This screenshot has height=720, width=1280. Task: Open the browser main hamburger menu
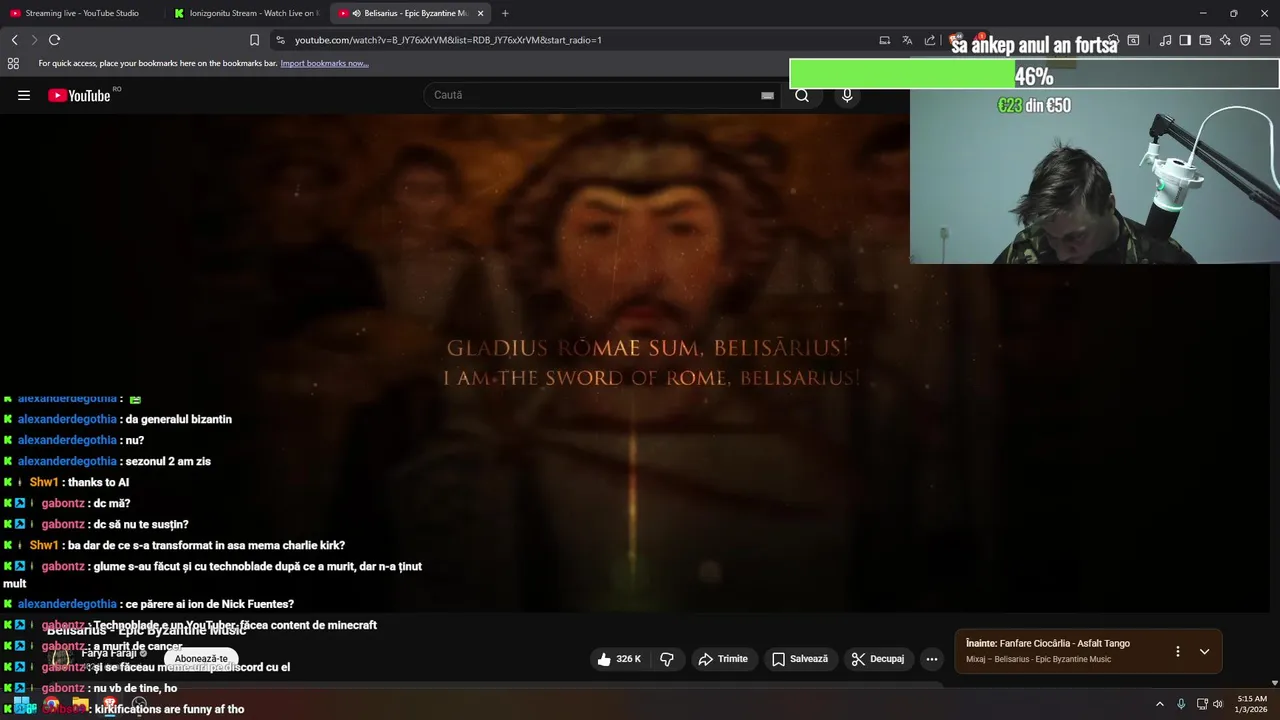tap(1266, 40)
